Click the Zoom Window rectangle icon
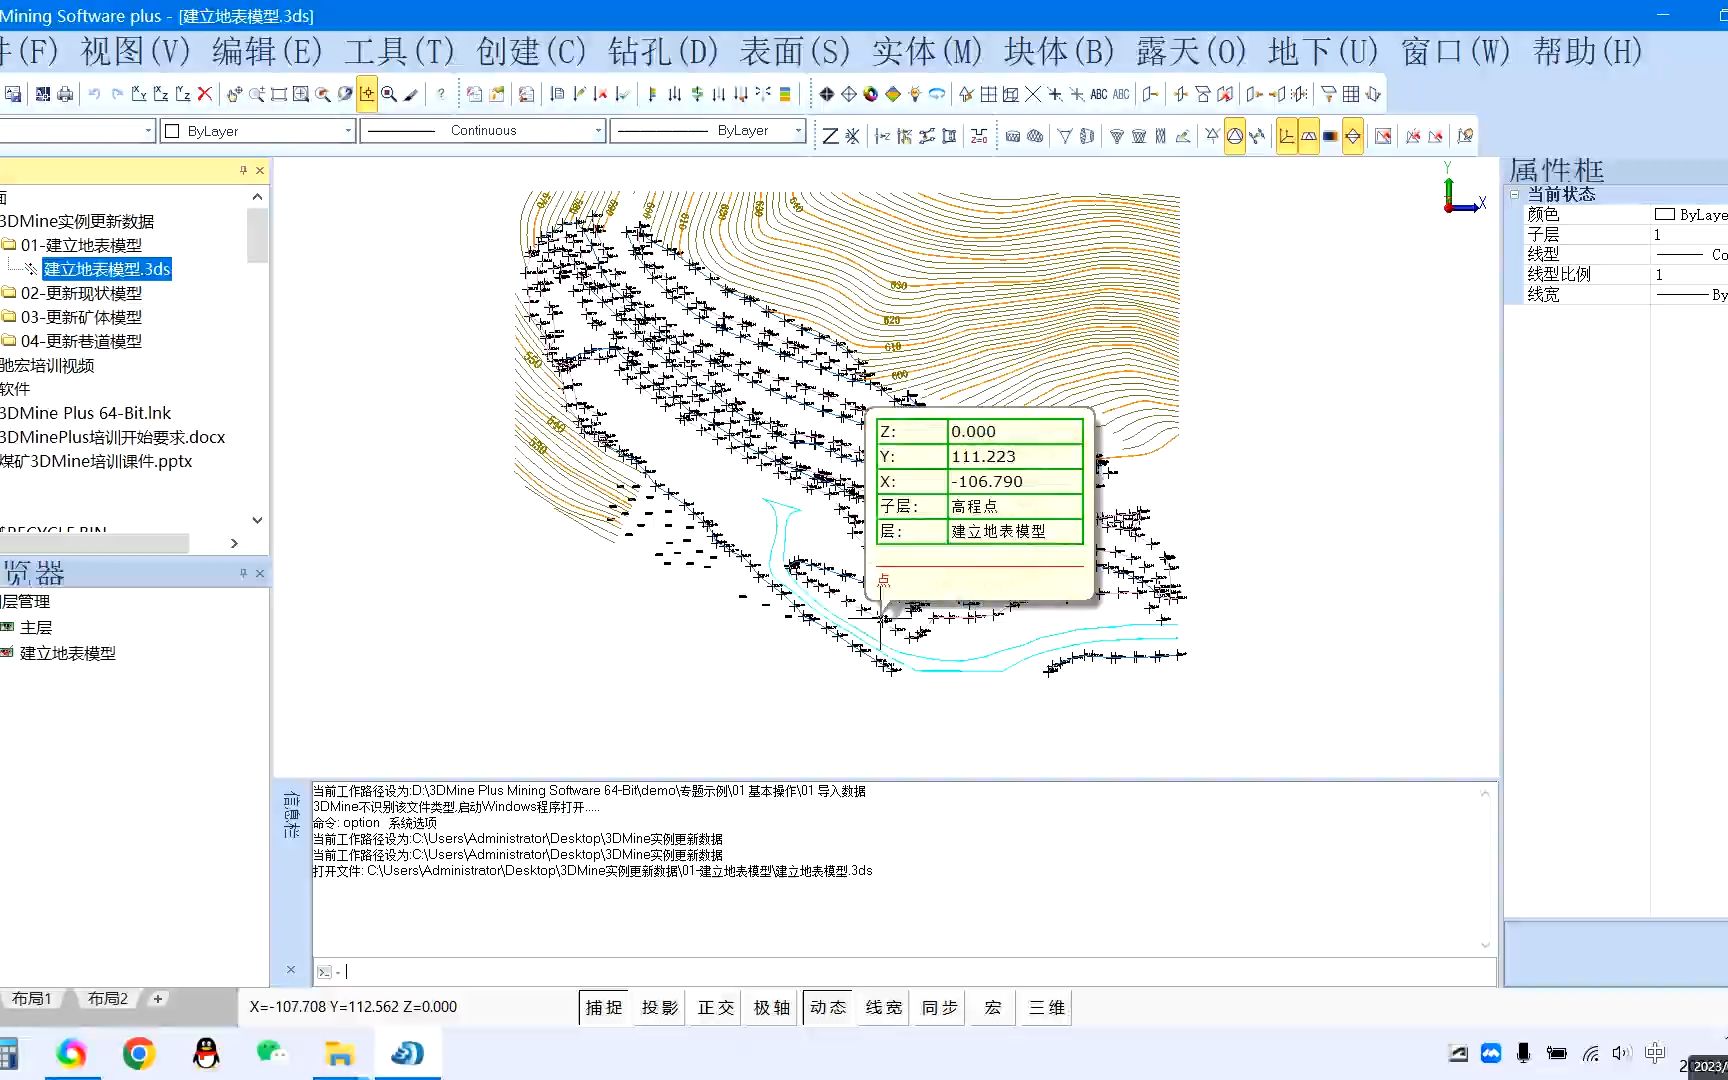 (279, 94)
